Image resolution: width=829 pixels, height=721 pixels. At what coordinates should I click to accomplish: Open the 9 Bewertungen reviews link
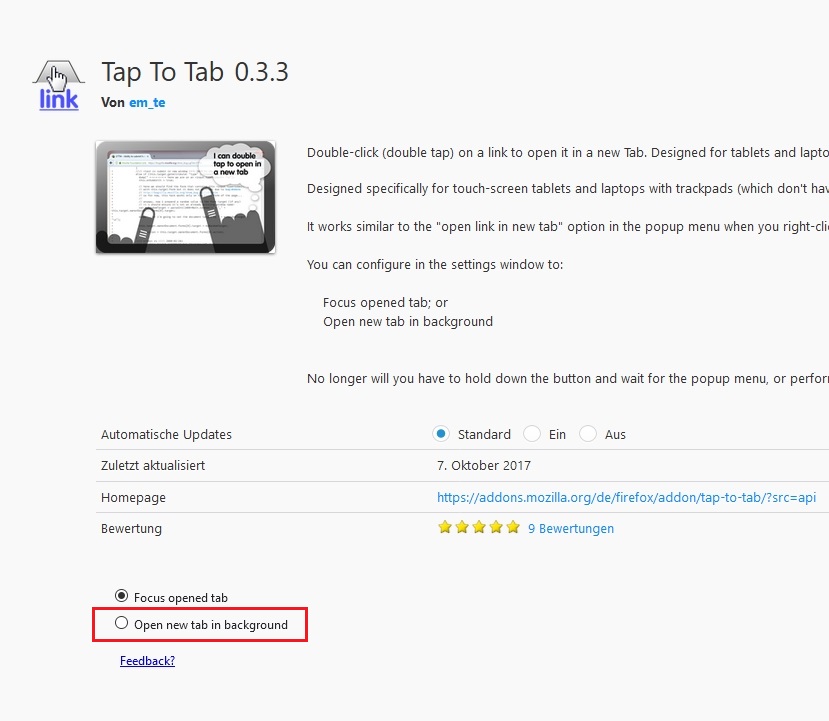click(571, 529)
